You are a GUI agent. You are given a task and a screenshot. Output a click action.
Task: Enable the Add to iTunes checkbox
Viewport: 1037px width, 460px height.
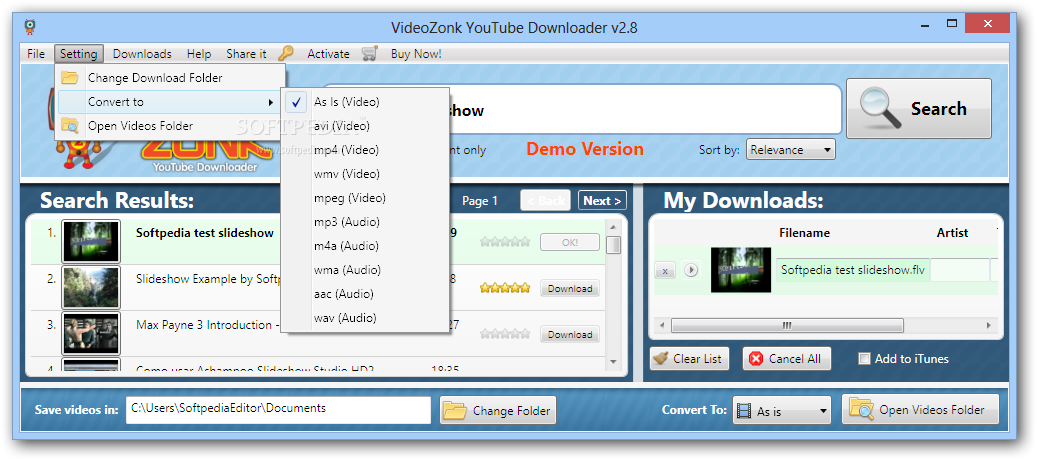coord(864,359)
